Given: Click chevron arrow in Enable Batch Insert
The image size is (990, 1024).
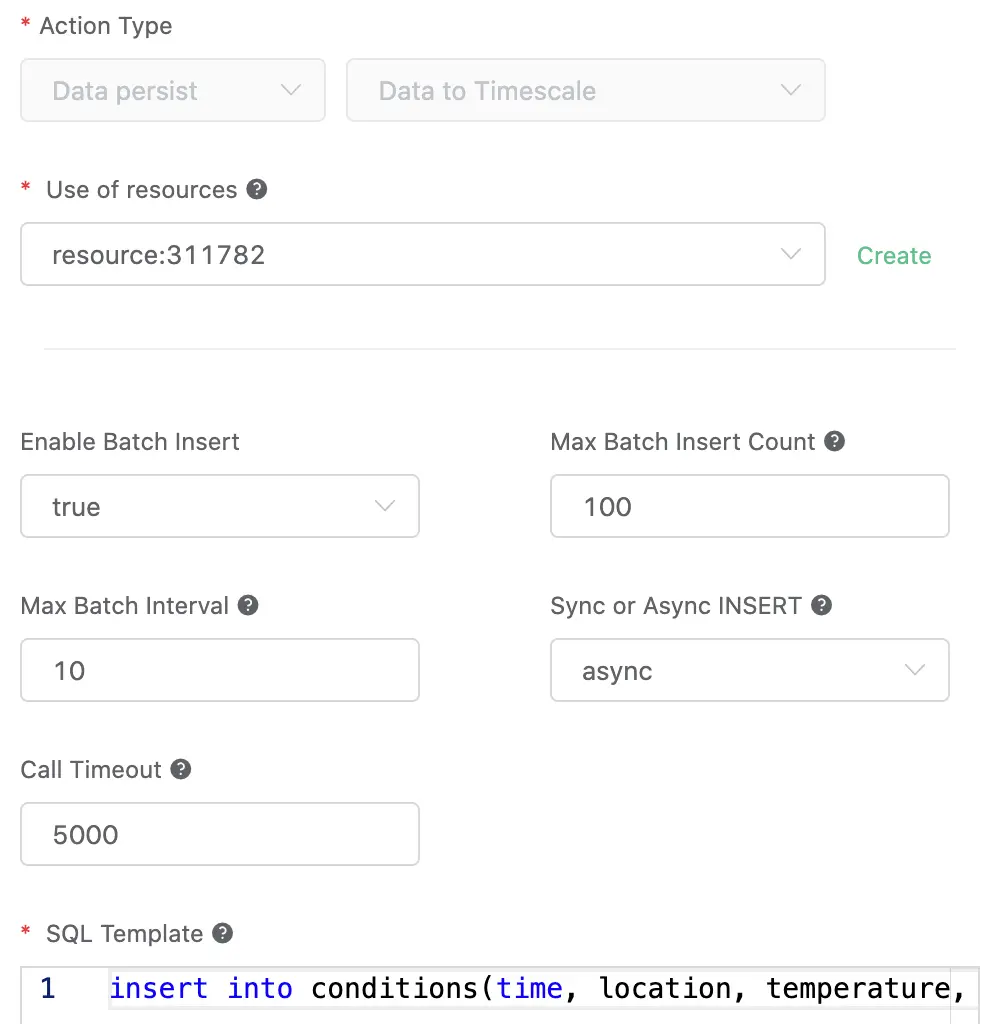Looking at the screenshot, I should pos(385,506).
